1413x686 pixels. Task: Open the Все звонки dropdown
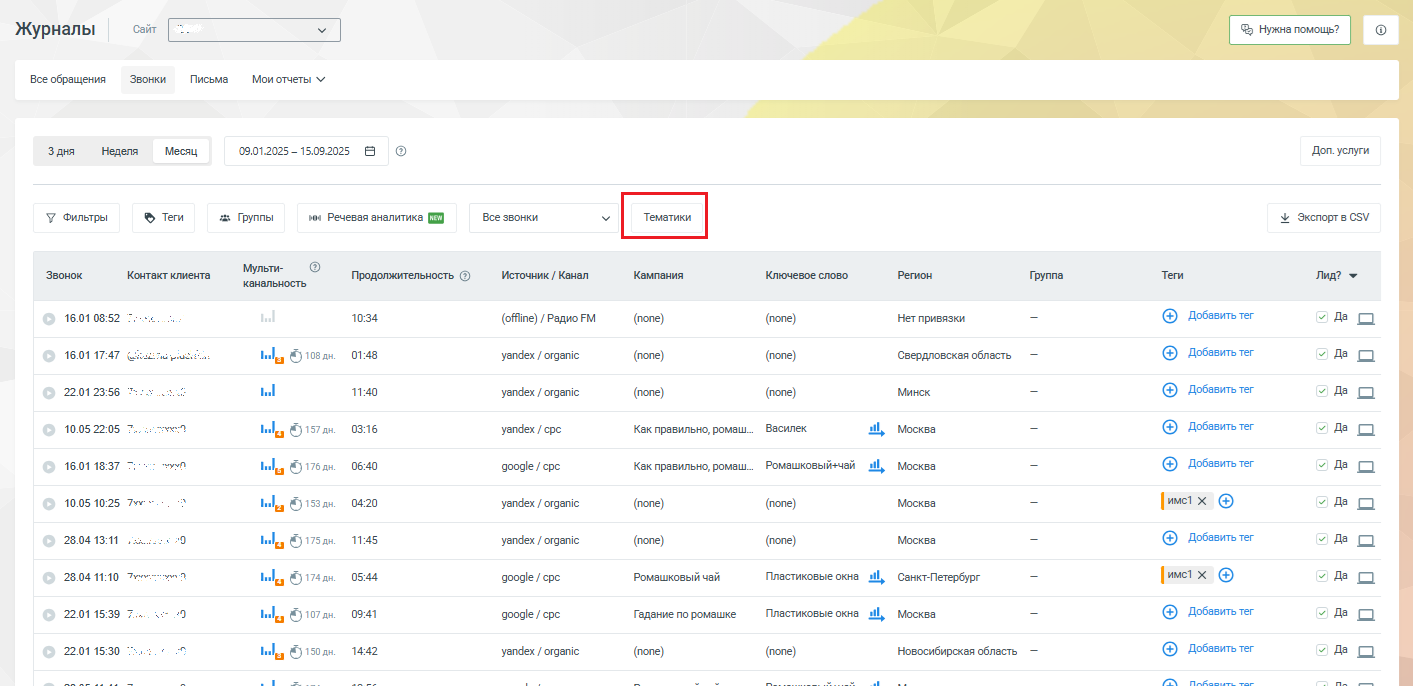pos(544,217)
